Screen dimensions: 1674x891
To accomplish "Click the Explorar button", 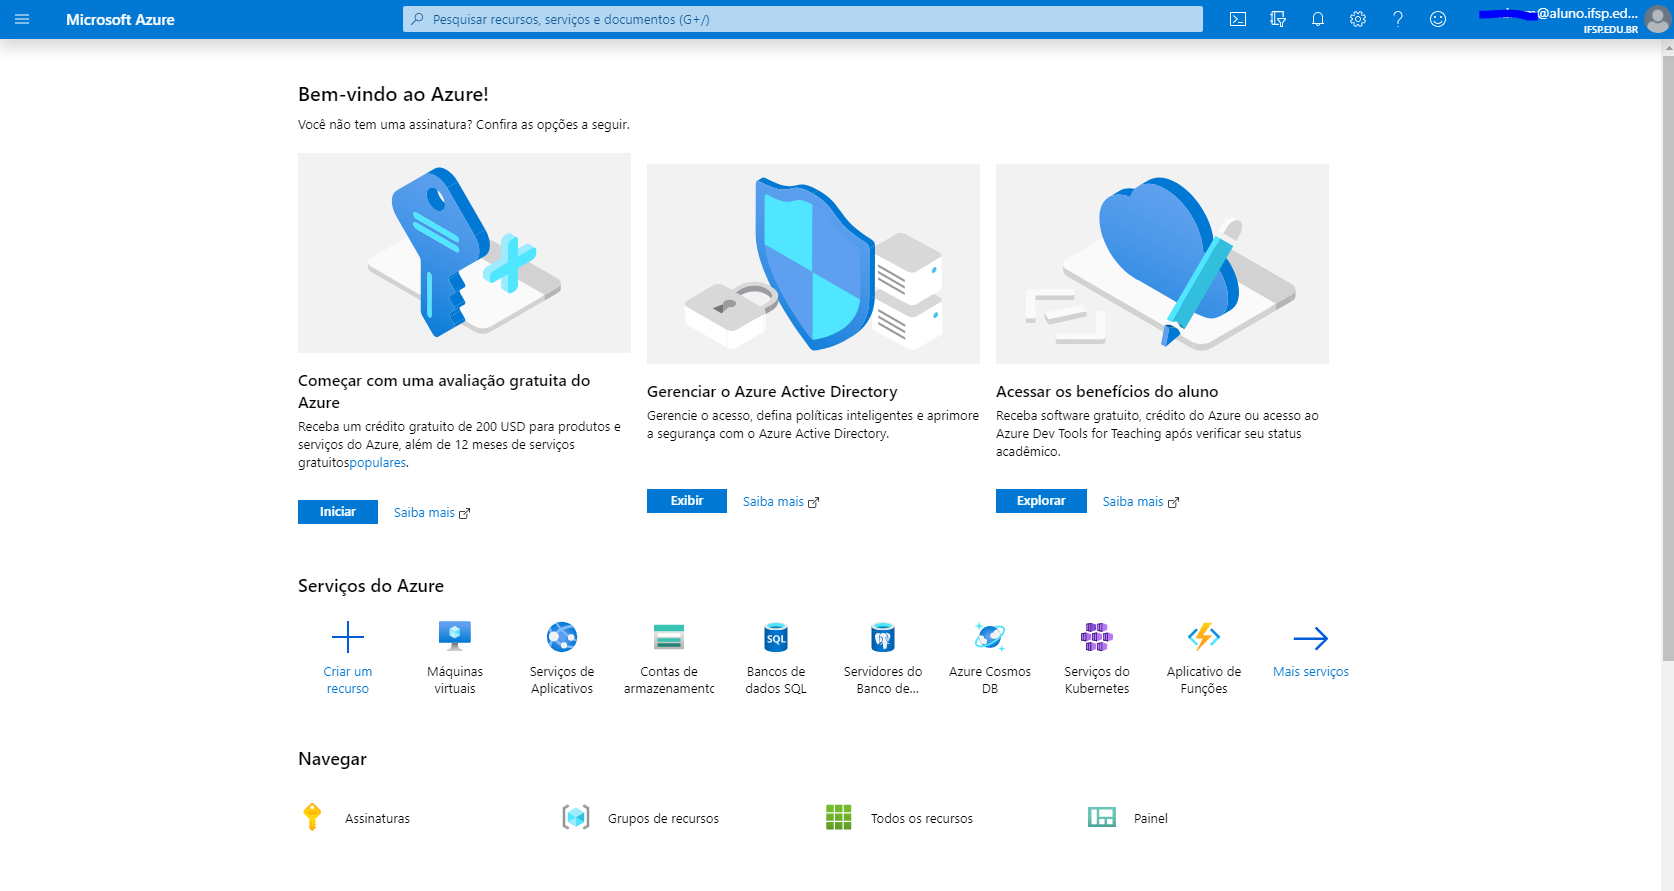I will 1041,501.
